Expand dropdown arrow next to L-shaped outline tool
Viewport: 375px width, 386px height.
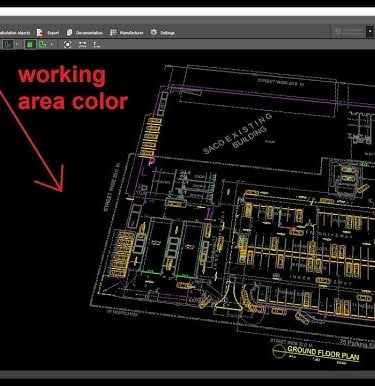pos(17,44)
